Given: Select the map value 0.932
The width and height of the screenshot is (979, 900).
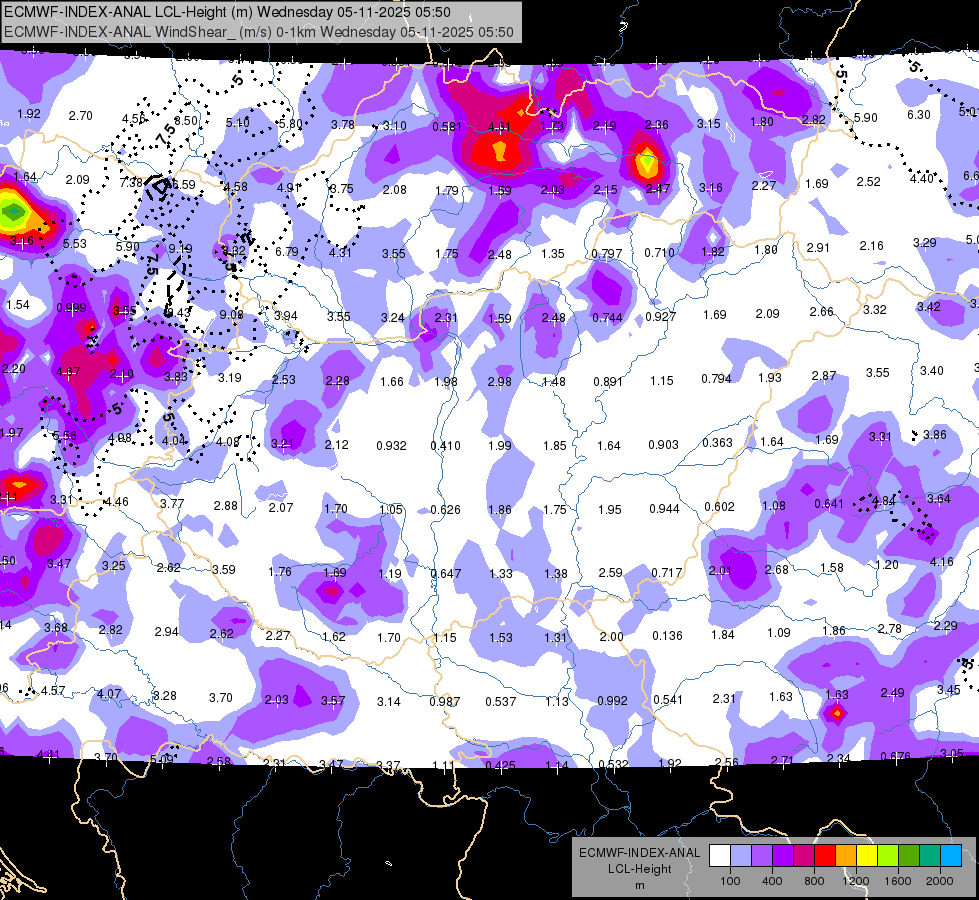Looking at the screenshot, I should coord(391,446).
